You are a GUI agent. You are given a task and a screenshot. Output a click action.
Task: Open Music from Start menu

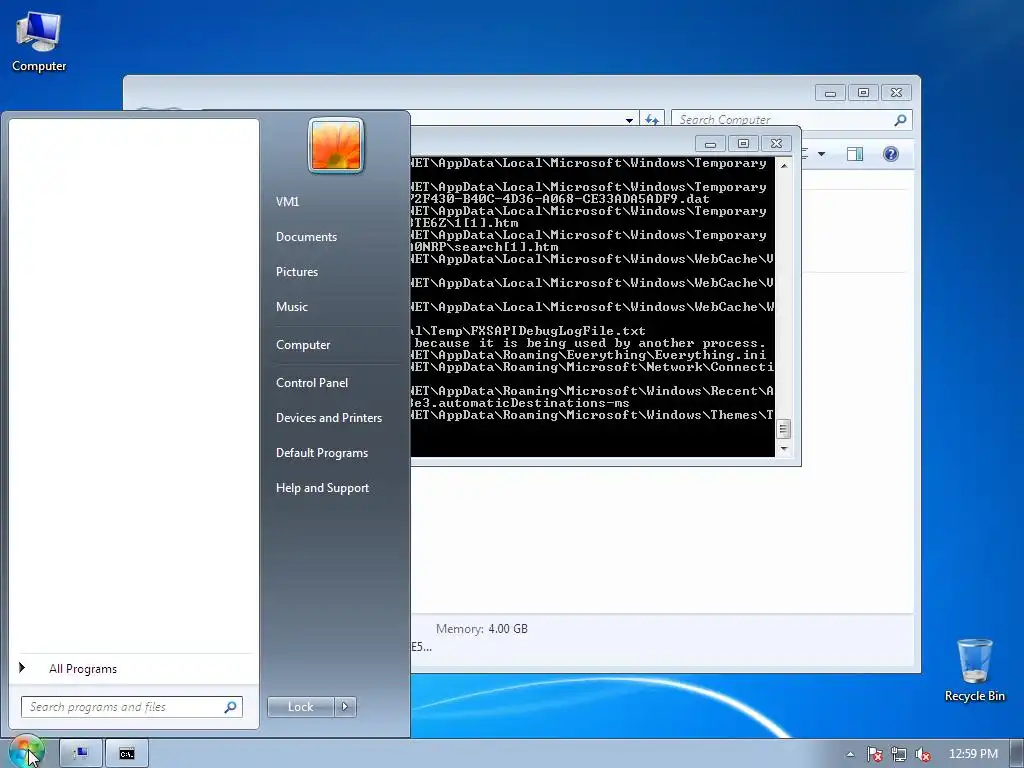(291, 307)
